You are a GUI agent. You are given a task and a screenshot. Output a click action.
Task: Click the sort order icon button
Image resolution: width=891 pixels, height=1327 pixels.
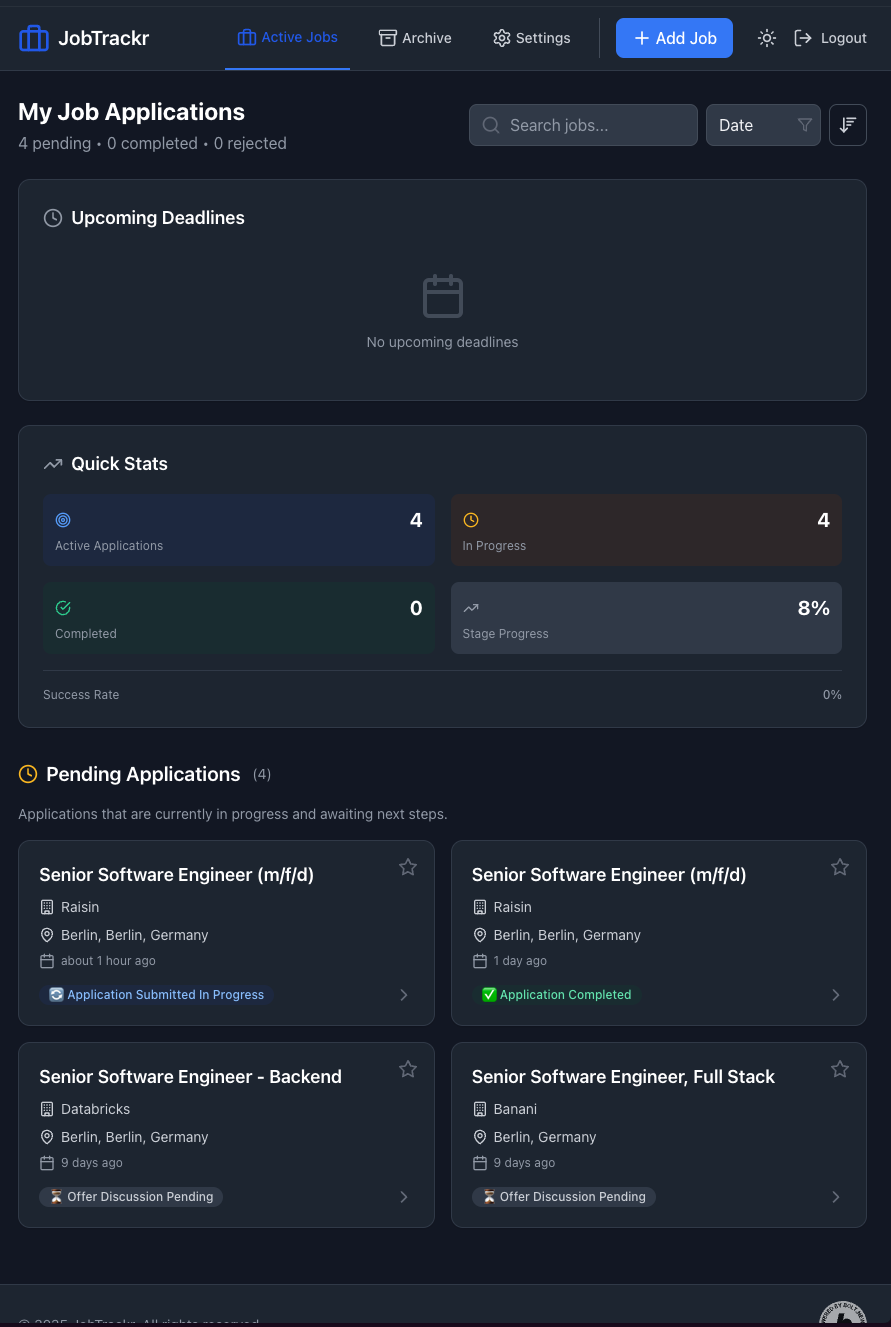click(848, 125)
